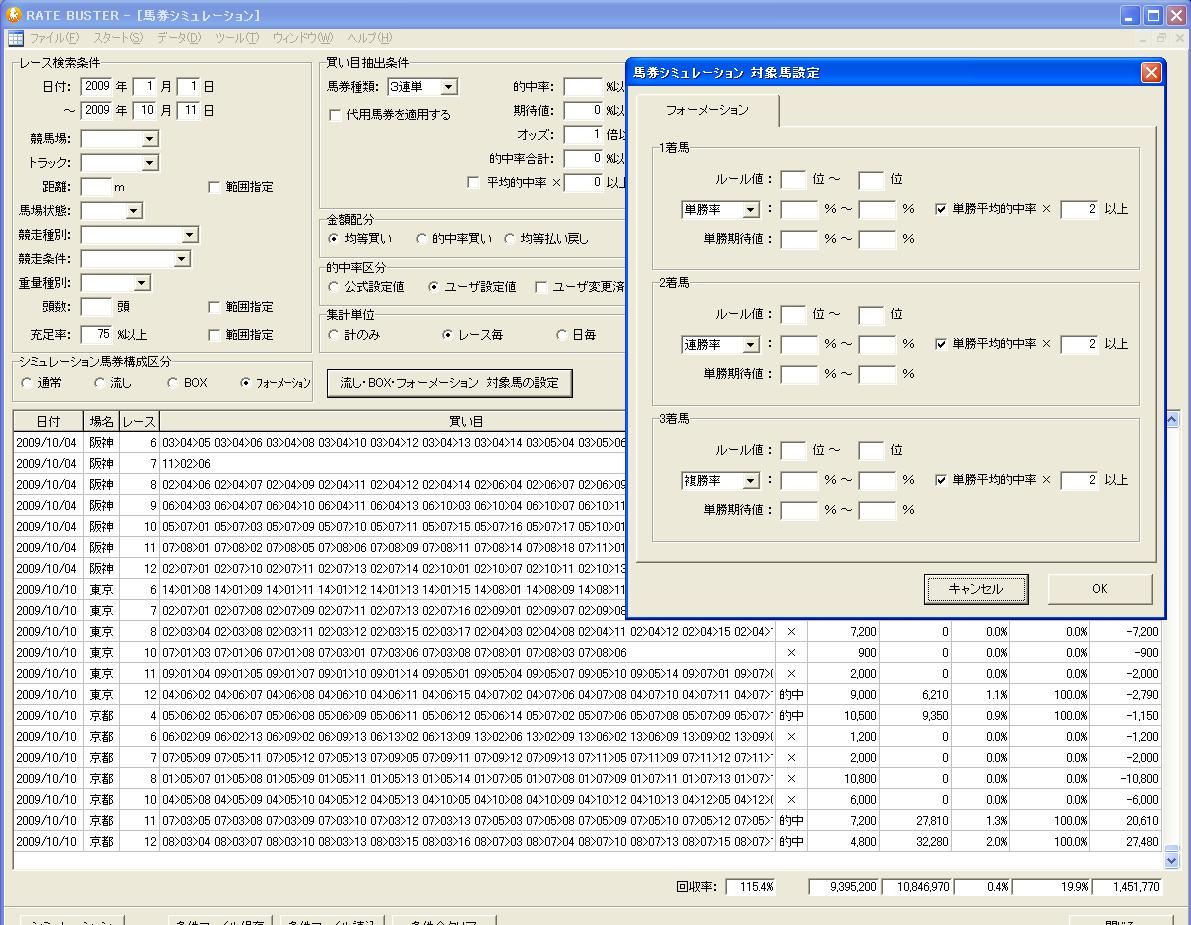This screenshot has height=925, width=1191.
Task: Select 均等払い戻し radio button
Action: click(x=510, y=238)
